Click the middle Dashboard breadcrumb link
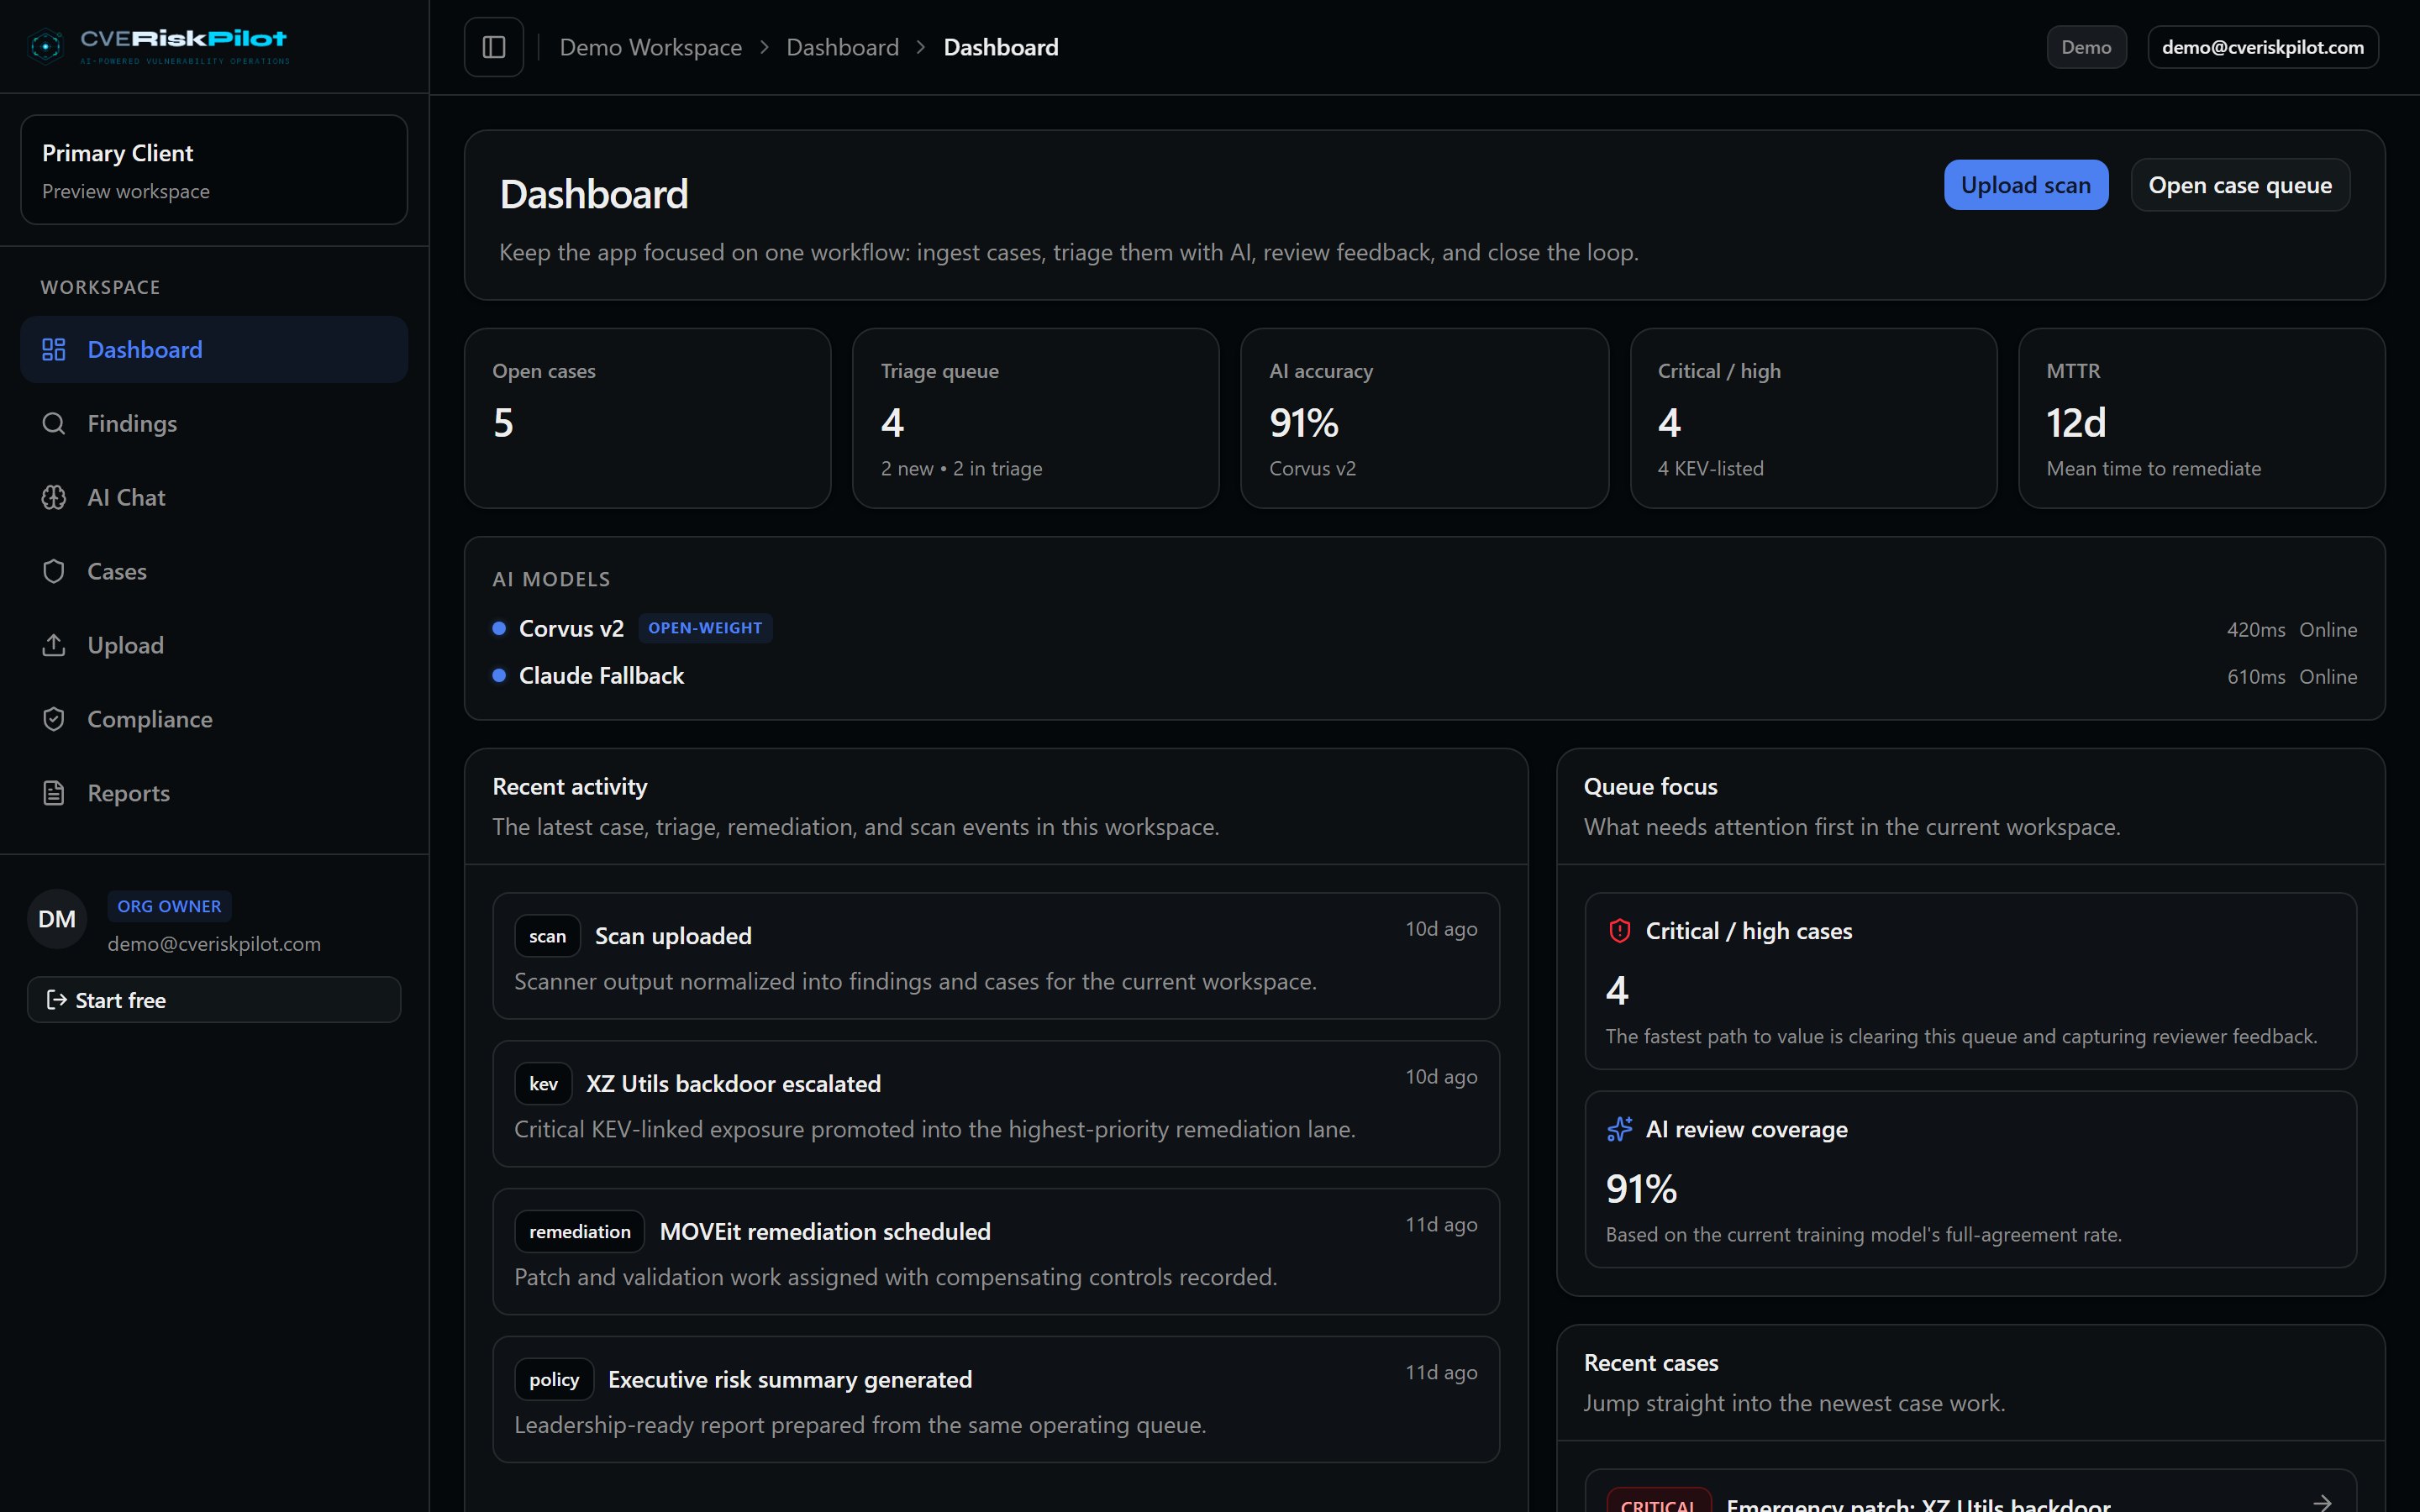The height and width of the screenshot is (1512, 2420). tap(842, 47)
